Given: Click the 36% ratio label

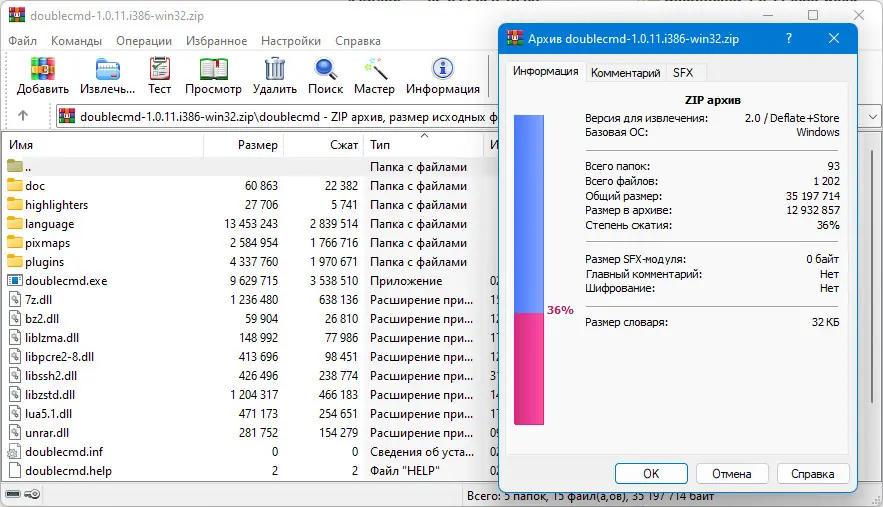Looking at the screenshot, I should pos(560,310).
